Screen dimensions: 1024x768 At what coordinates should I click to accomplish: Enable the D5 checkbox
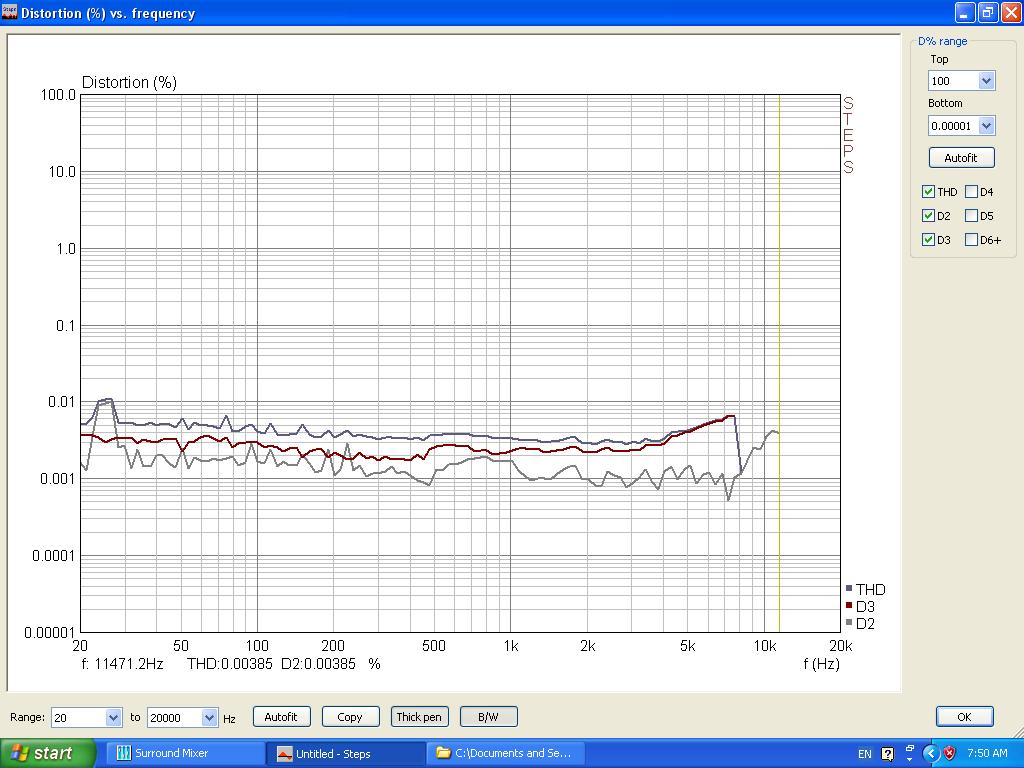(x=971, y=216)
